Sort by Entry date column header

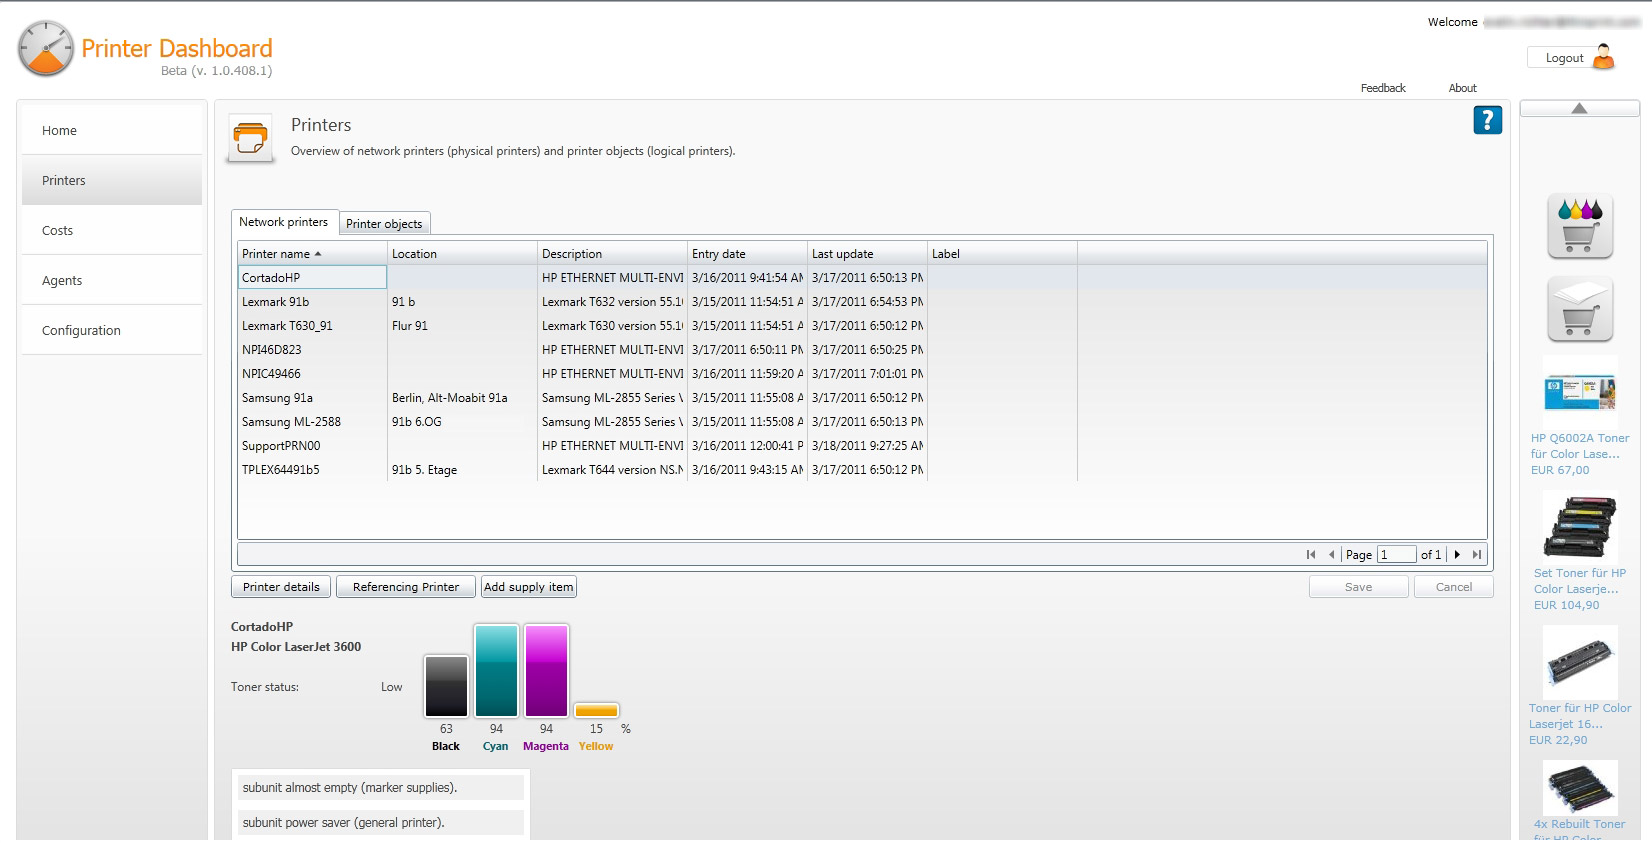(747, 254)
